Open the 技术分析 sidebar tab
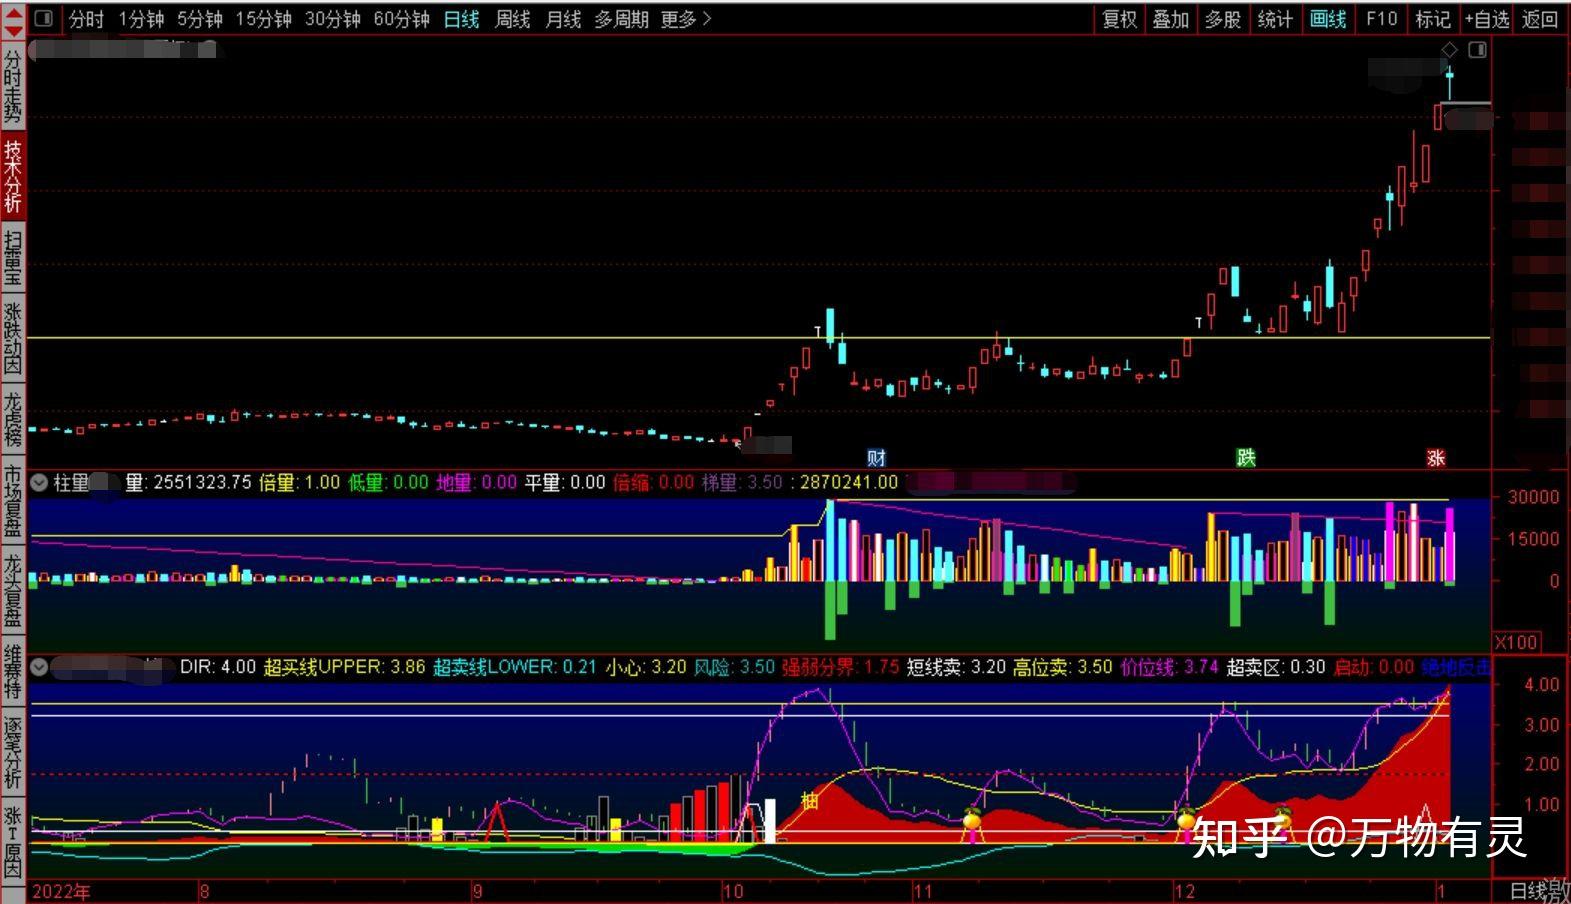1571x904 pixels. pyautogui.click(x=13, y=176)
